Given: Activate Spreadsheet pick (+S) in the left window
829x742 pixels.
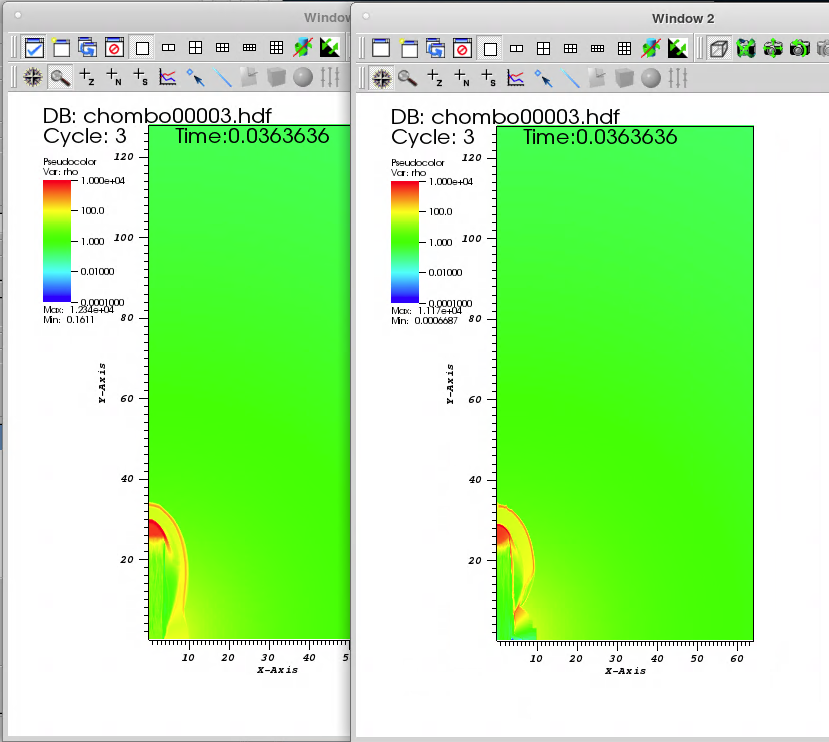Looking at the screenshot, I should (141, 77).
